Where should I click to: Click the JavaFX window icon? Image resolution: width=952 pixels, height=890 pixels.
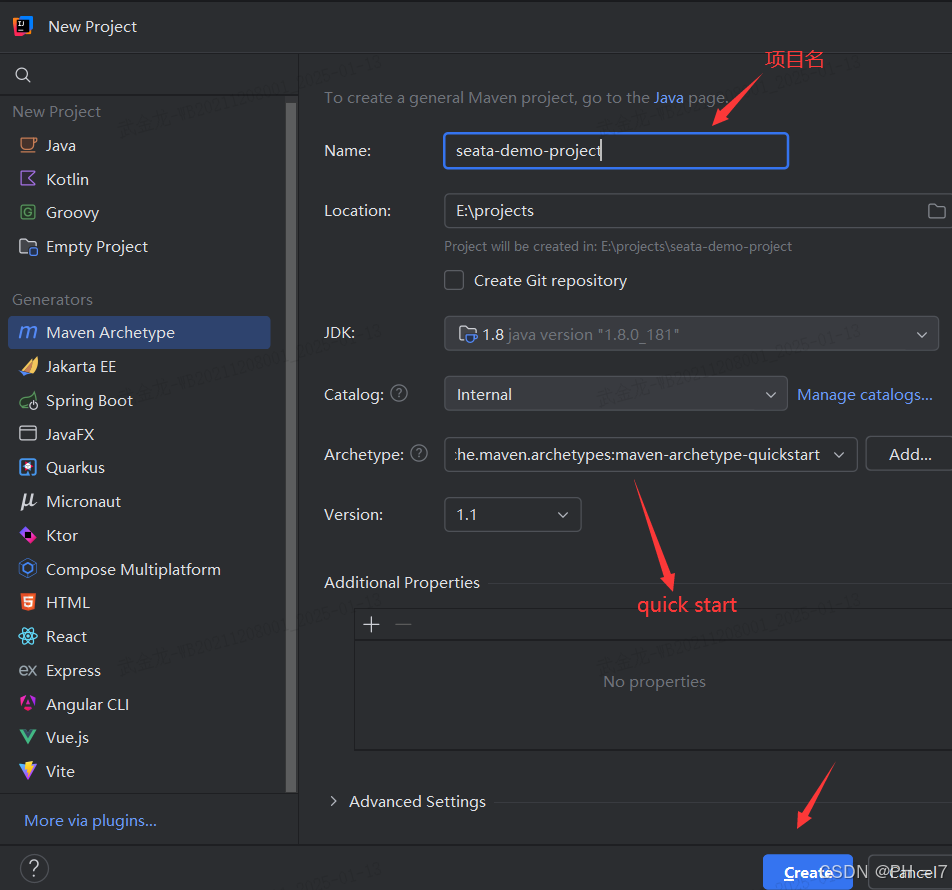click(28, 433)
